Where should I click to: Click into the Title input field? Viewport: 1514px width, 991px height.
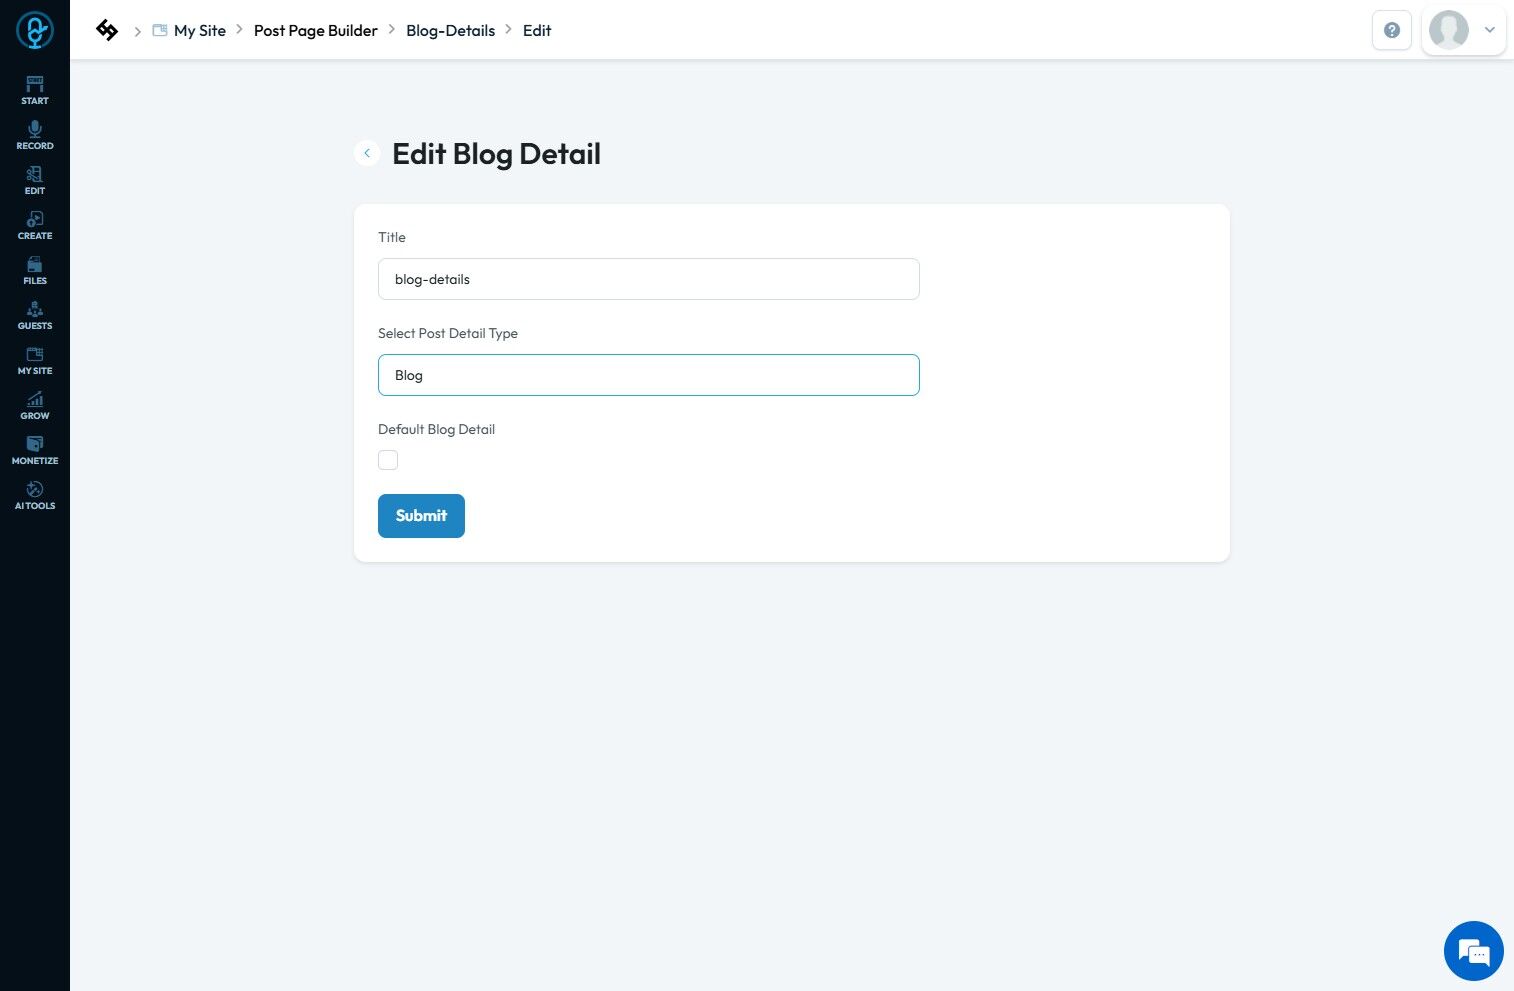pyautogui.click(x=648, y=279)
